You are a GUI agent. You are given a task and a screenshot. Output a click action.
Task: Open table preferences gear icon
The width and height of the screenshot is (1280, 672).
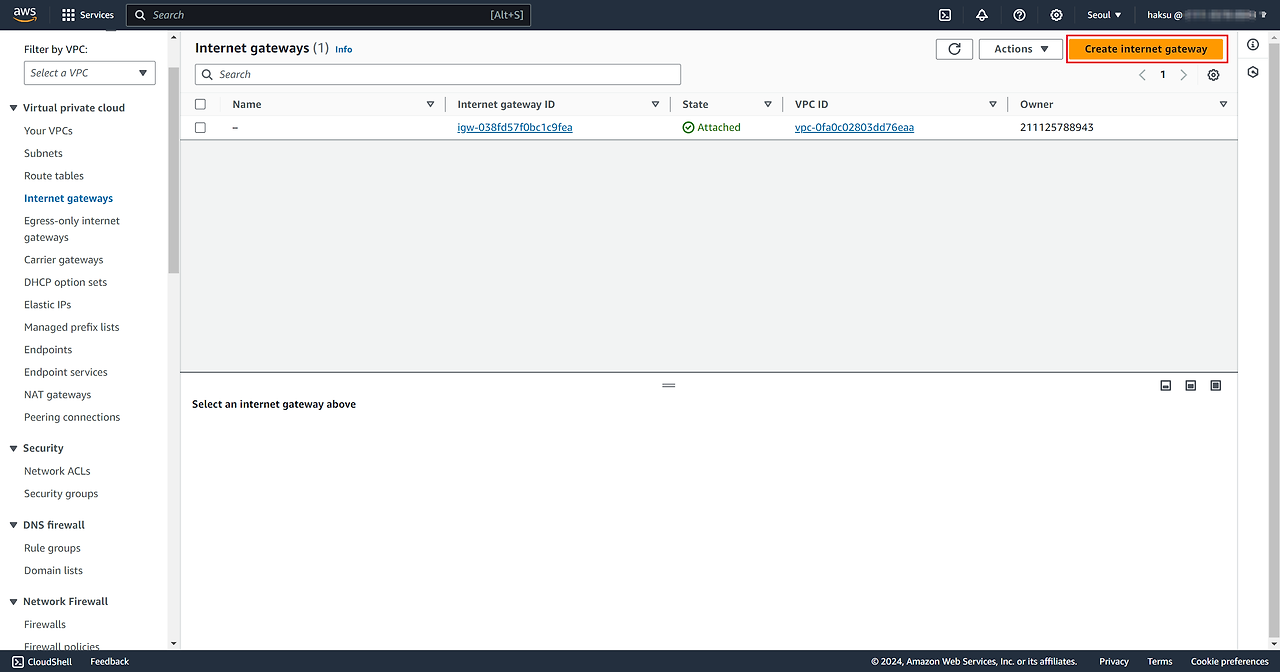pos(1213,75)
